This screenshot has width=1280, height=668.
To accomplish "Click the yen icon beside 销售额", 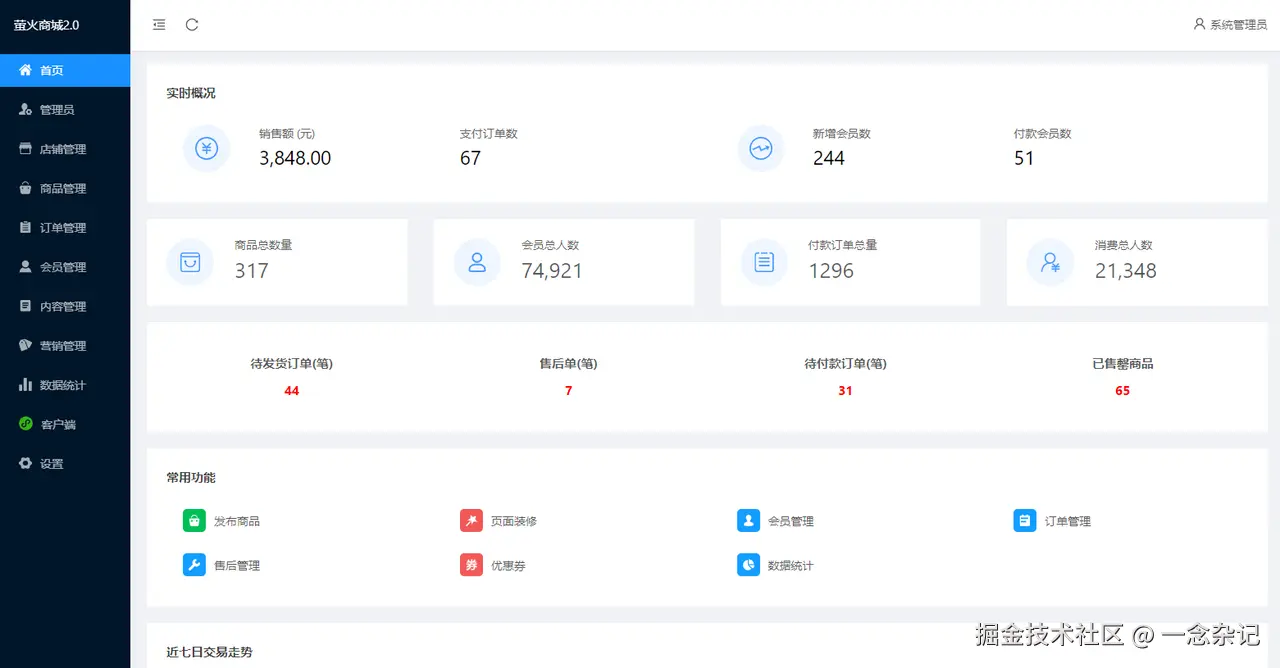I will click(207, 148).
